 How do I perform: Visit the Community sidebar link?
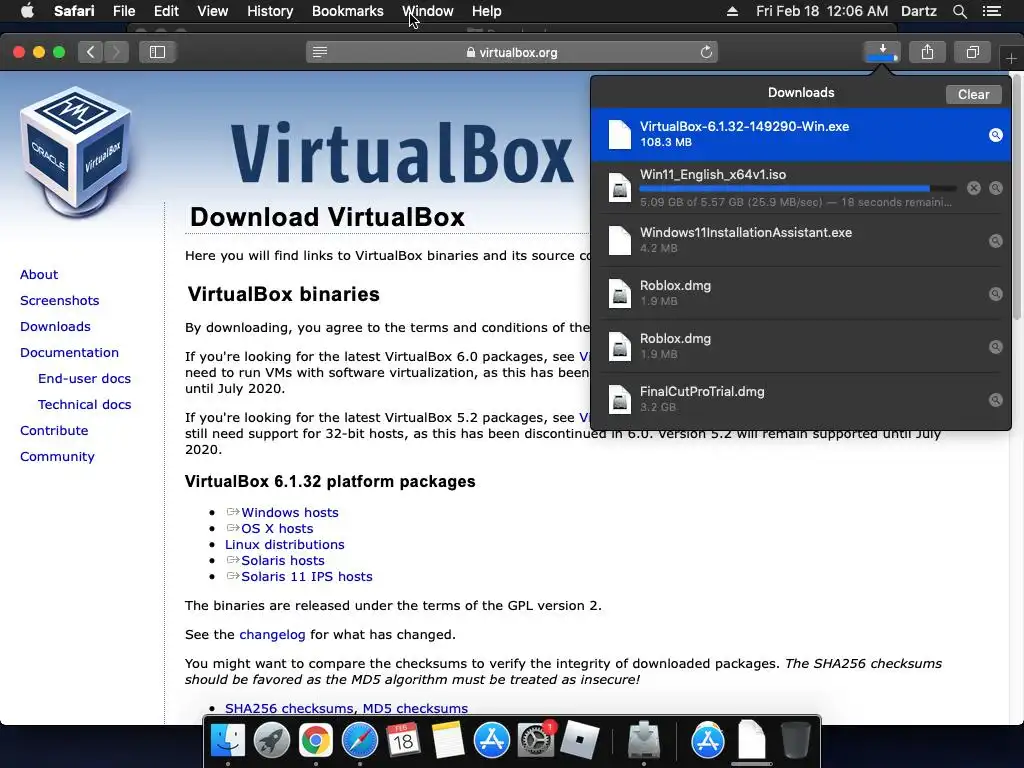[57, 456]
